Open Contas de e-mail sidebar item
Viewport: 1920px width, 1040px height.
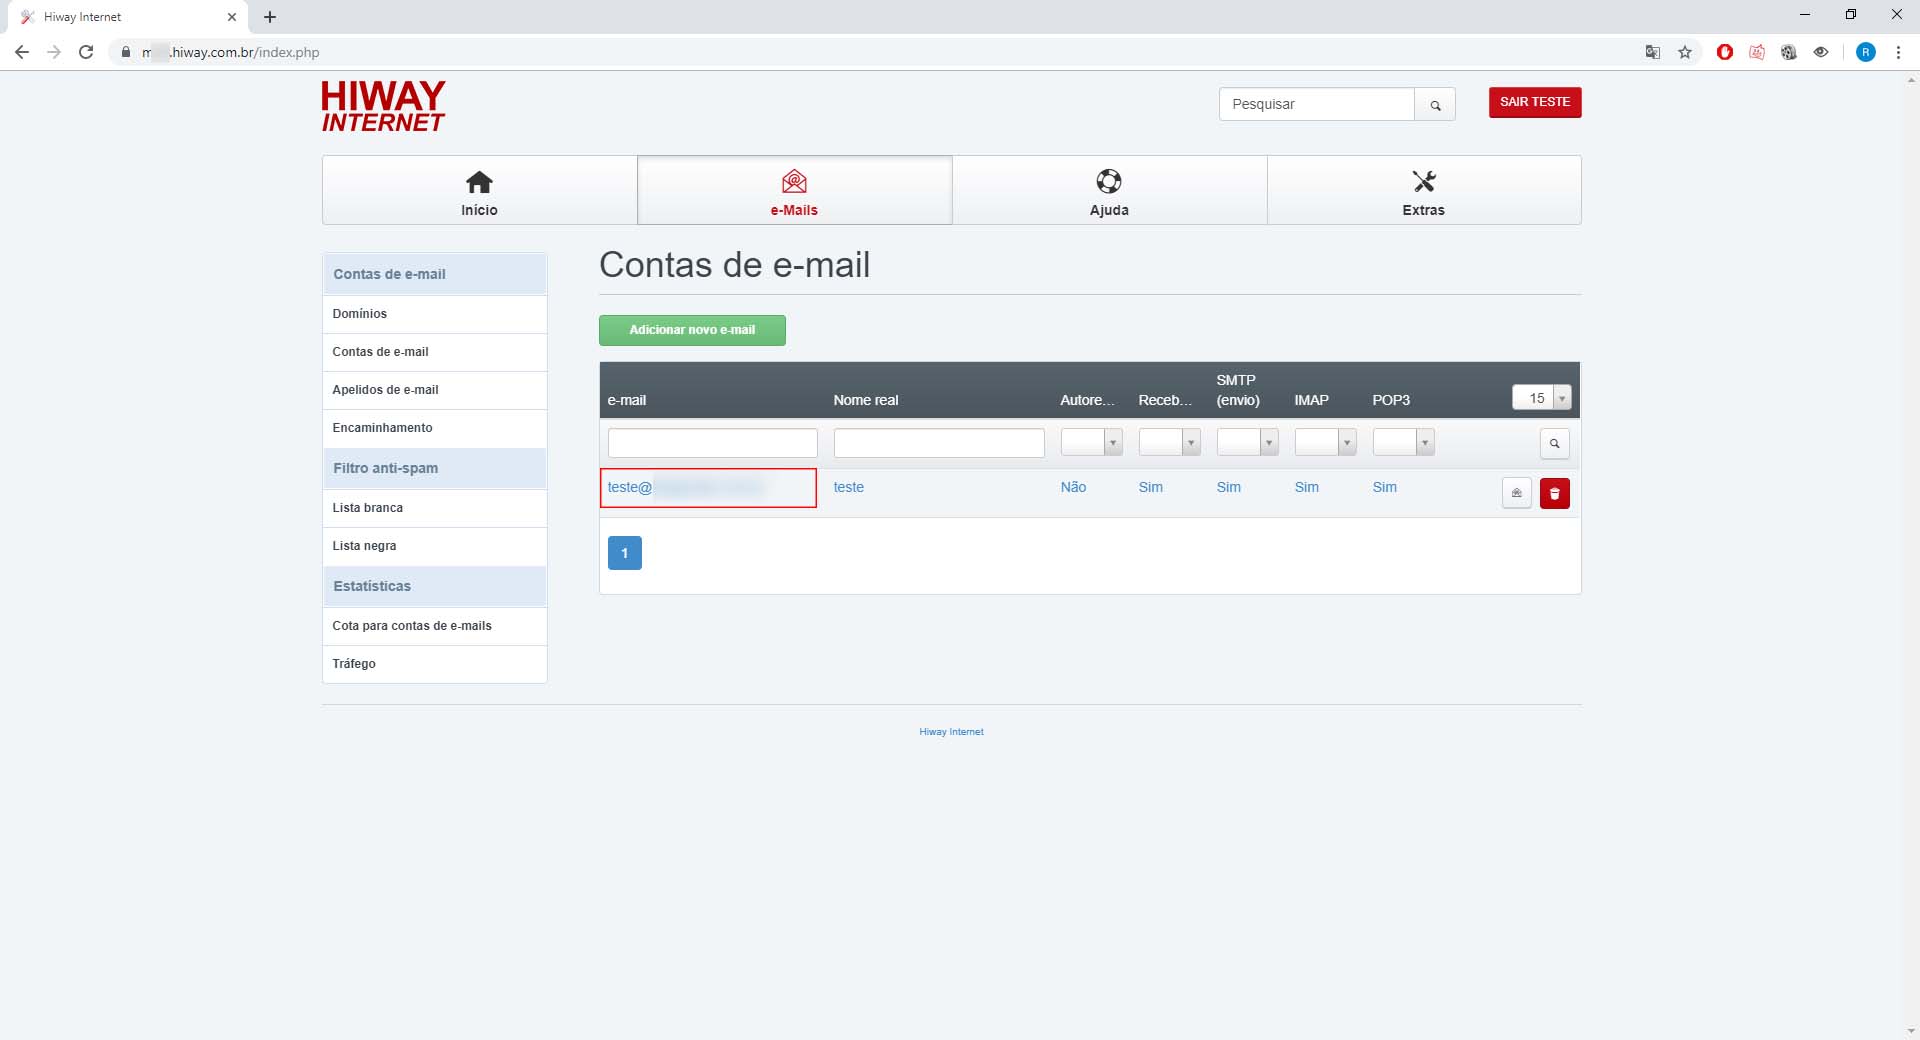tap(434, 352)
